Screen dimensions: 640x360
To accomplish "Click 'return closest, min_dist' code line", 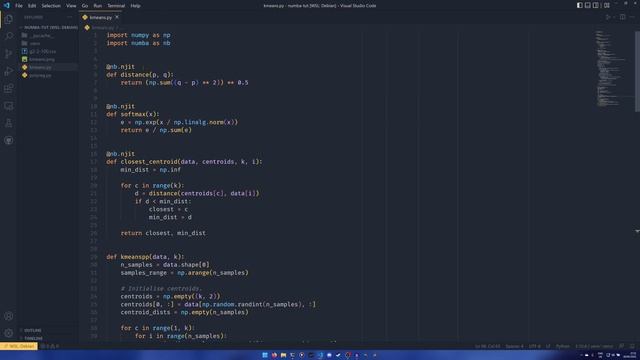I will (x=163, y=233).
